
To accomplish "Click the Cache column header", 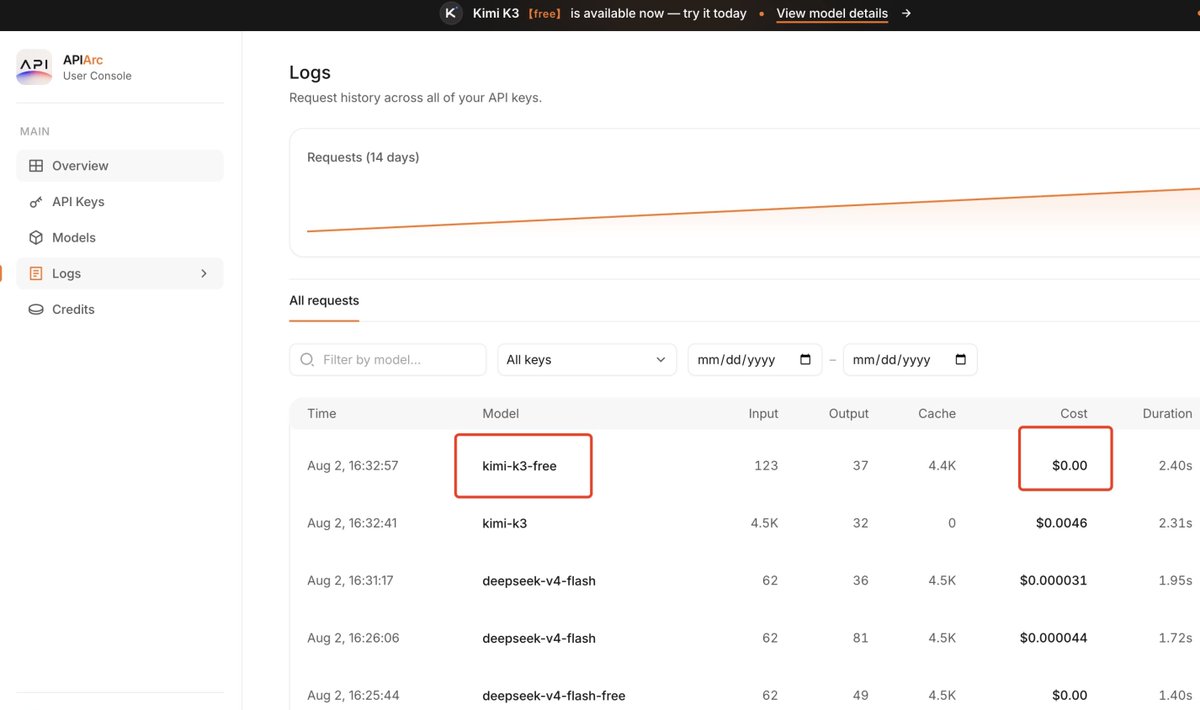I will pyautogui.click(x=937, y=414).
